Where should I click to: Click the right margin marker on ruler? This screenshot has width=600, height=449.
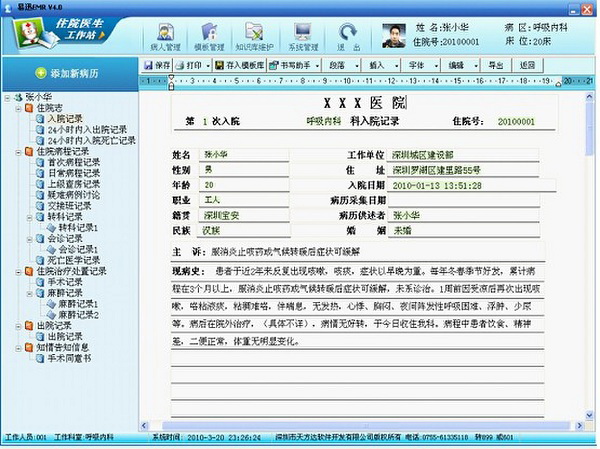coord(558,83)
